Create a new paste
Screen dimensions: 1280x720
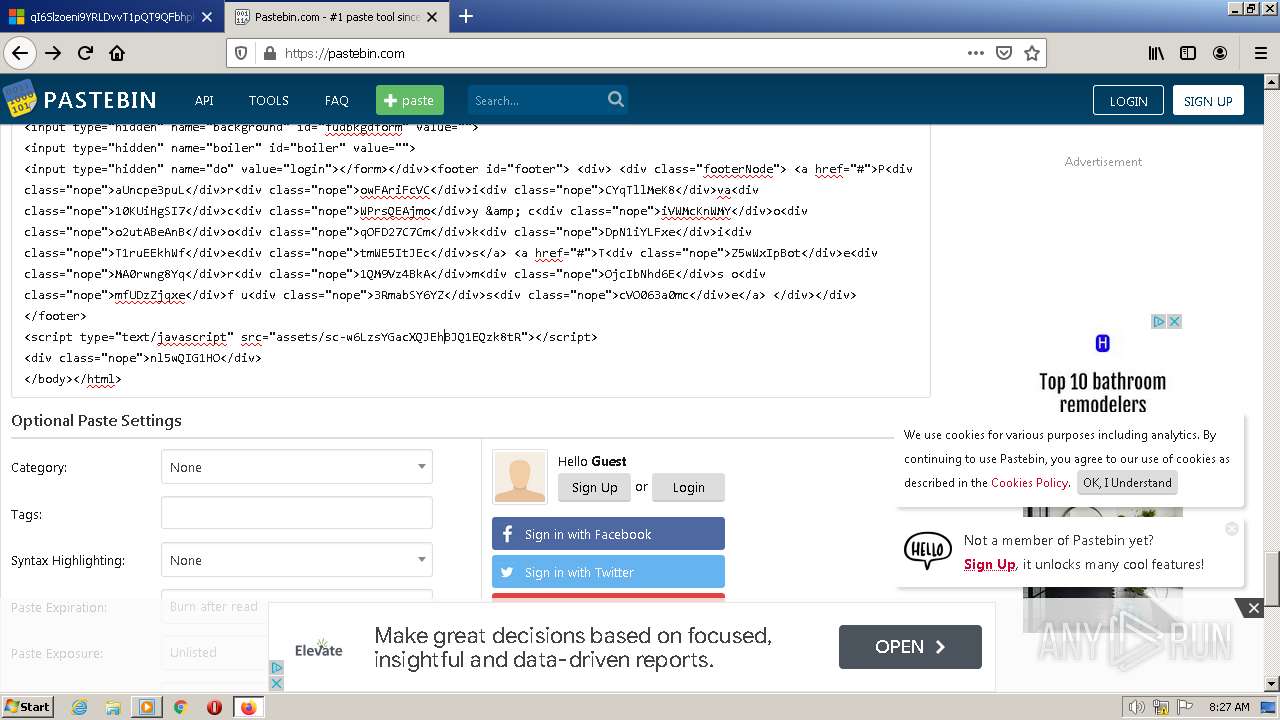click(409, 100)
